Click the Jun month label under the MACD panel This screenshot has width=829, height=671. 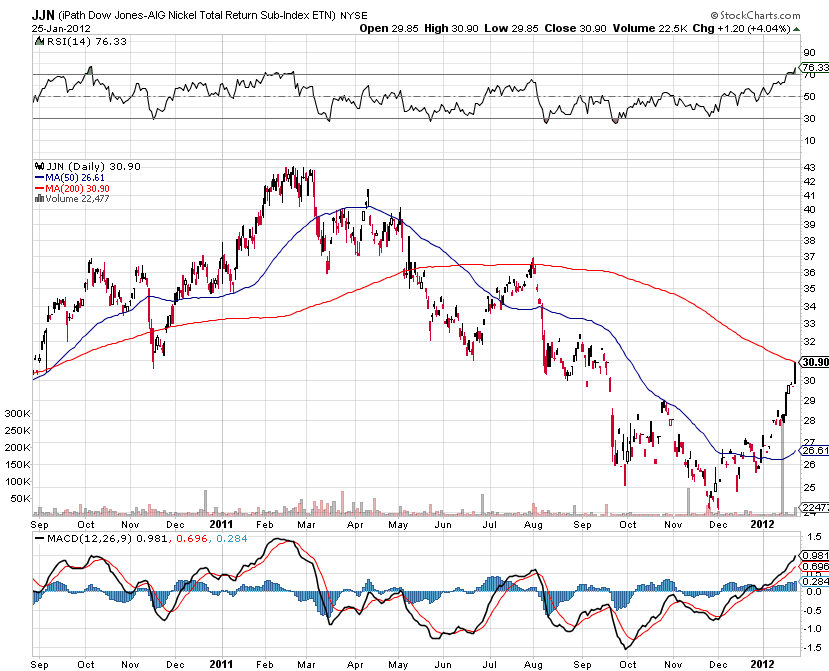[443, 664]
